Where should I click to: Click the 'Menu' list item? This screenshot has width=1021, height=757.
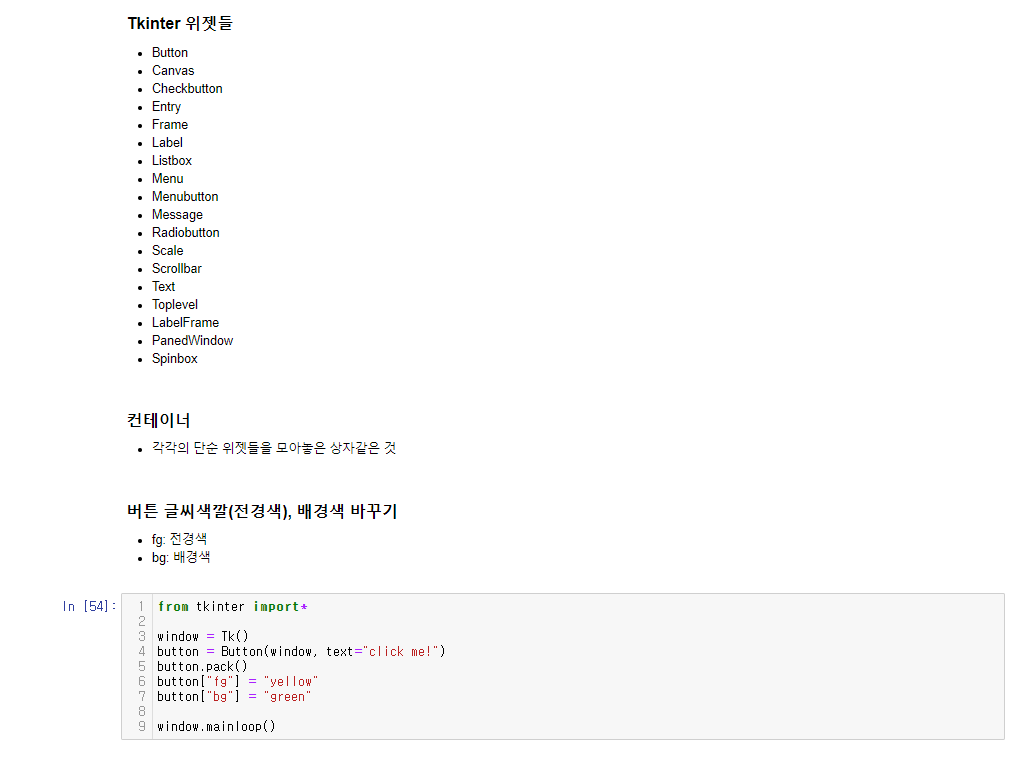pyautogui.click(x=167, y=178)
